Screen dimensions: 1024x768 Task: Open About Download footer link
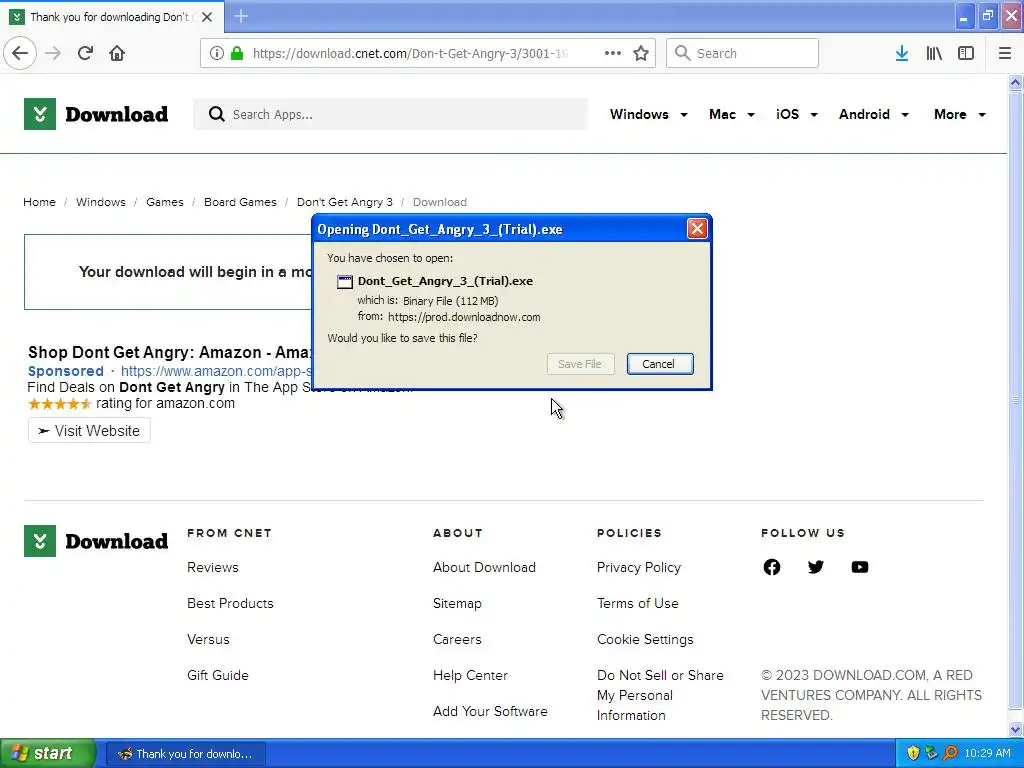pyautogui.click(x=484, y=567)
